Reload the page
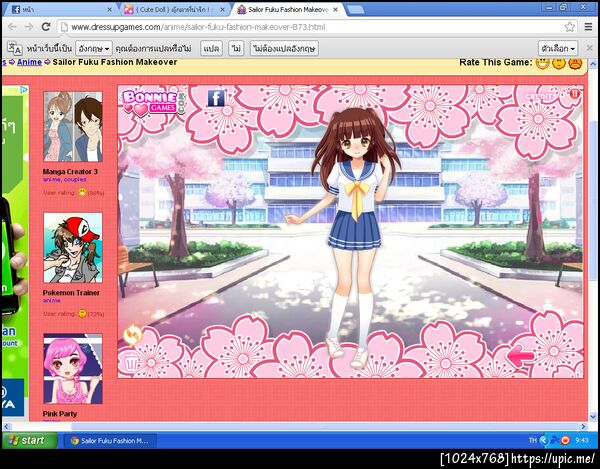Screen dimensions: 600x469 click(x=46, y=27)
